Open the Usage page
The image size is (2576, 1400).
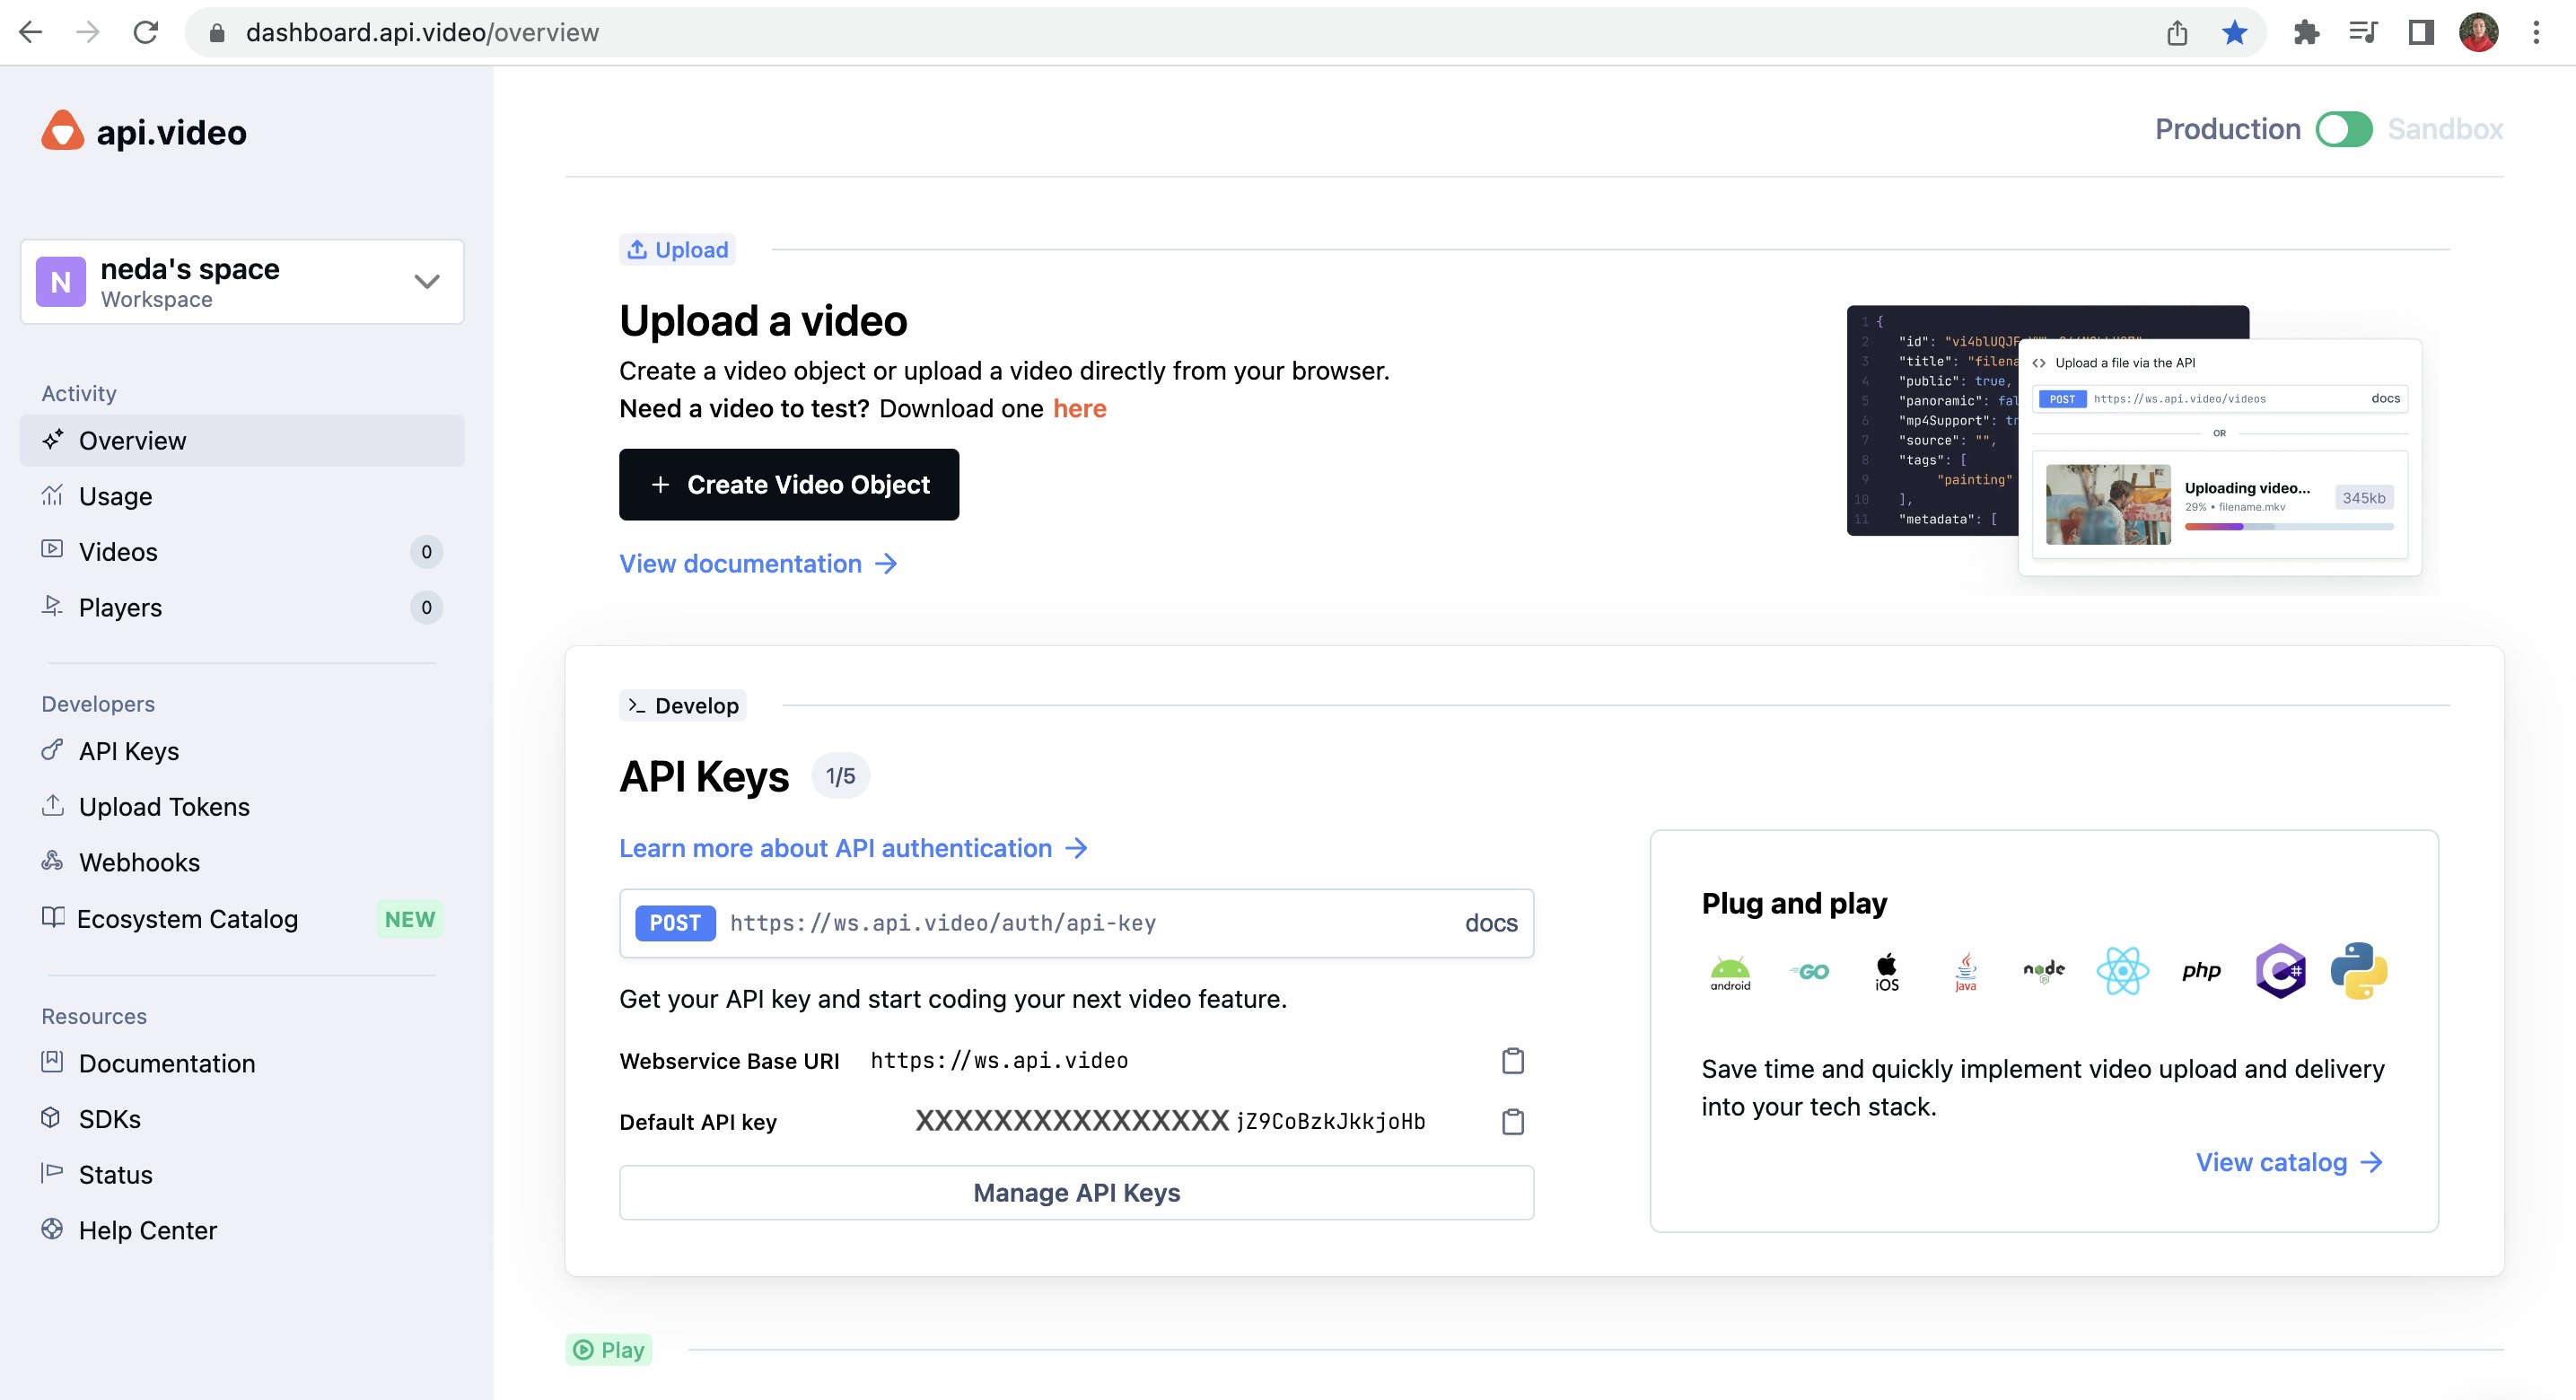click(x=115, y=496)
